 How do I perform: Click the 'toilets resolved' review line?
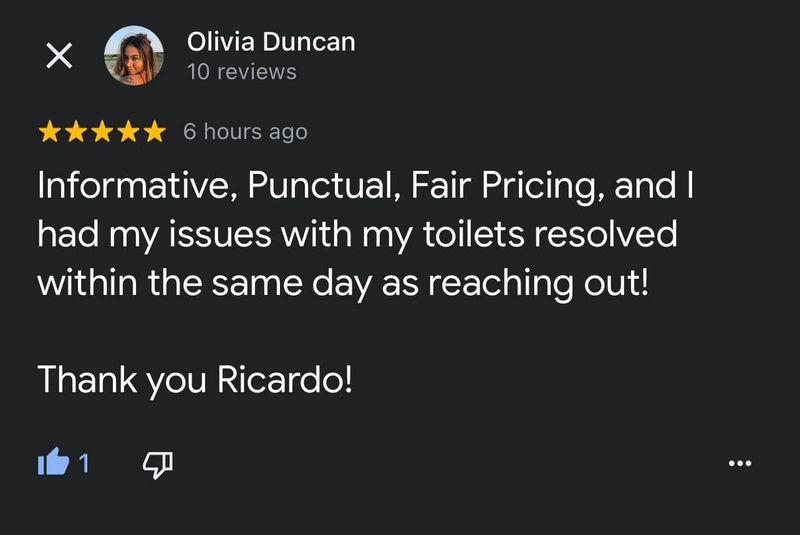pos(358,235)
